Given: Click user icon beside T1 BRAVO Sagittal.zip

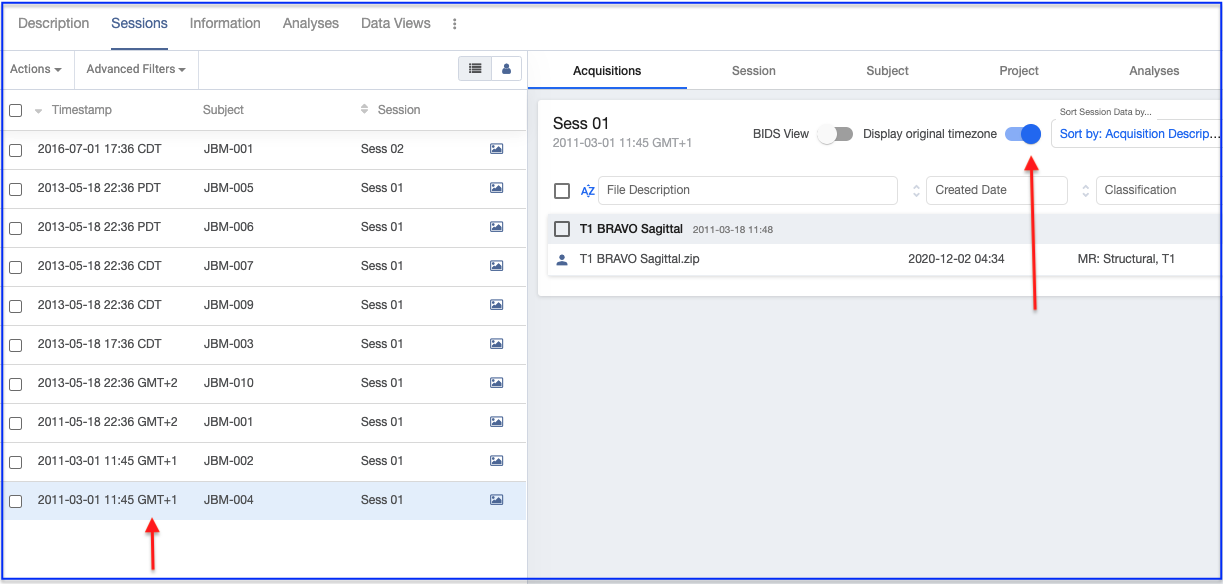Looking at the screenshot, I should (561, 260).
